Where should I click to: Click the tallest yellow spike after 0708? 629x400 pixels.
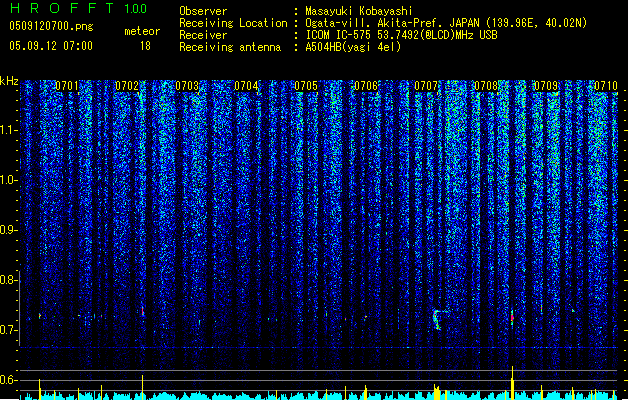[x=512, y=383]
